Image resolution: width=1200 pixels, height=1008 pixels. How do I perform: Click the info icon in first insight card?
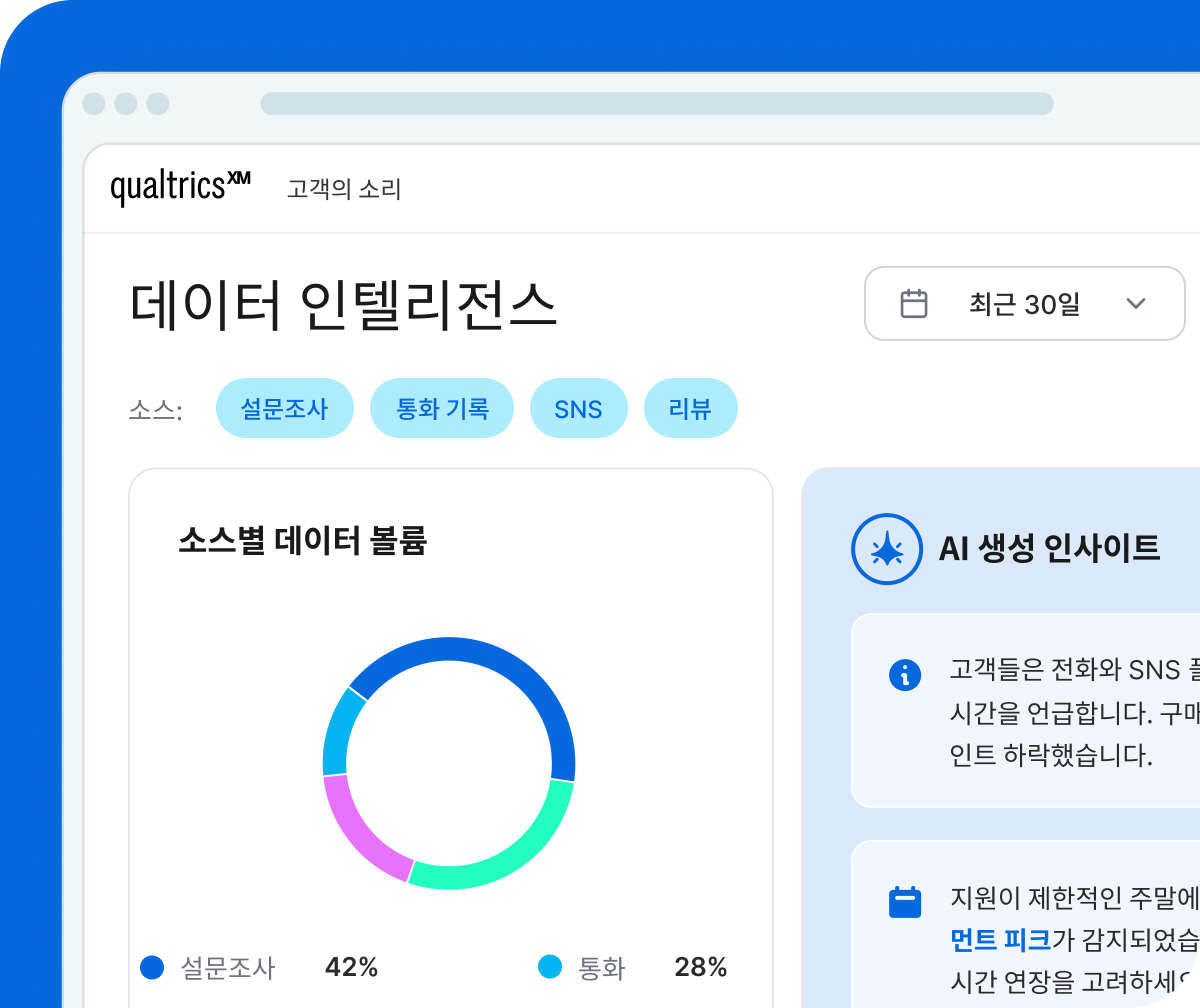click(905, 675)
